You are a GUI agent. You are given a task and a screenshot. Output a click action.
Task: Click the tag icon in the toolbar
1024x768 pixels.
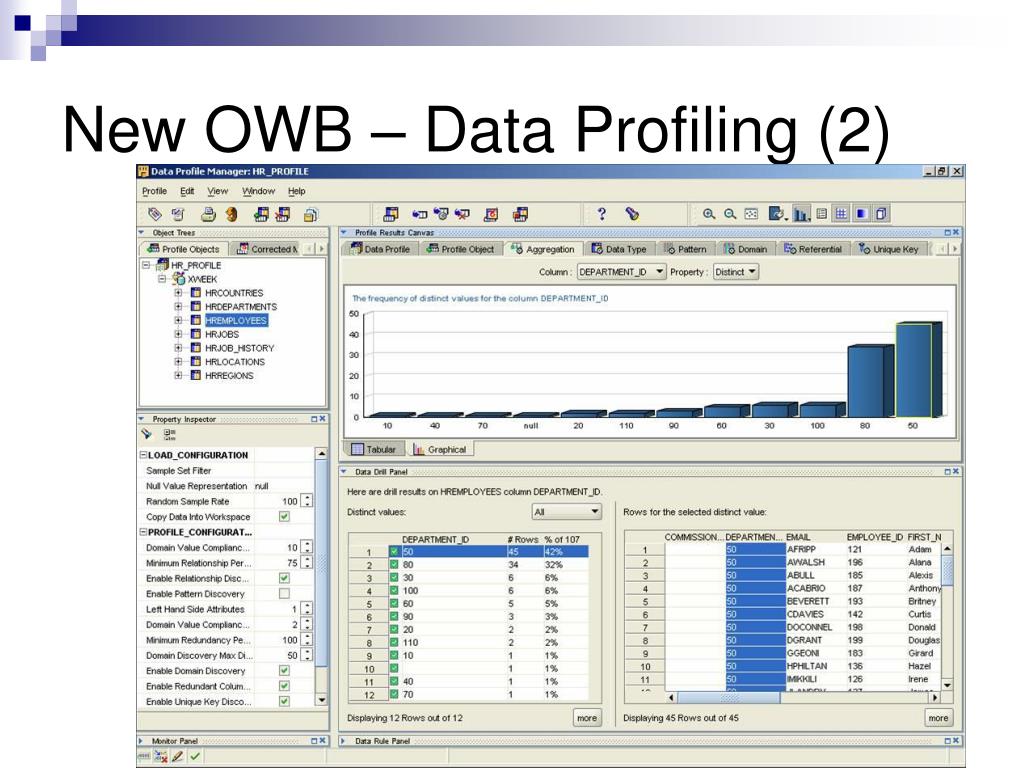(x=155, y=214)
